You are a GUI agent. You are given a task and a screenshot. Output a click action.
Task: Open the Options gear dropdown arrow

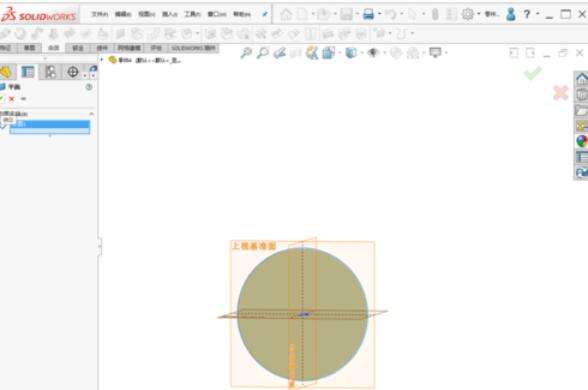click(x=478, y=14)
